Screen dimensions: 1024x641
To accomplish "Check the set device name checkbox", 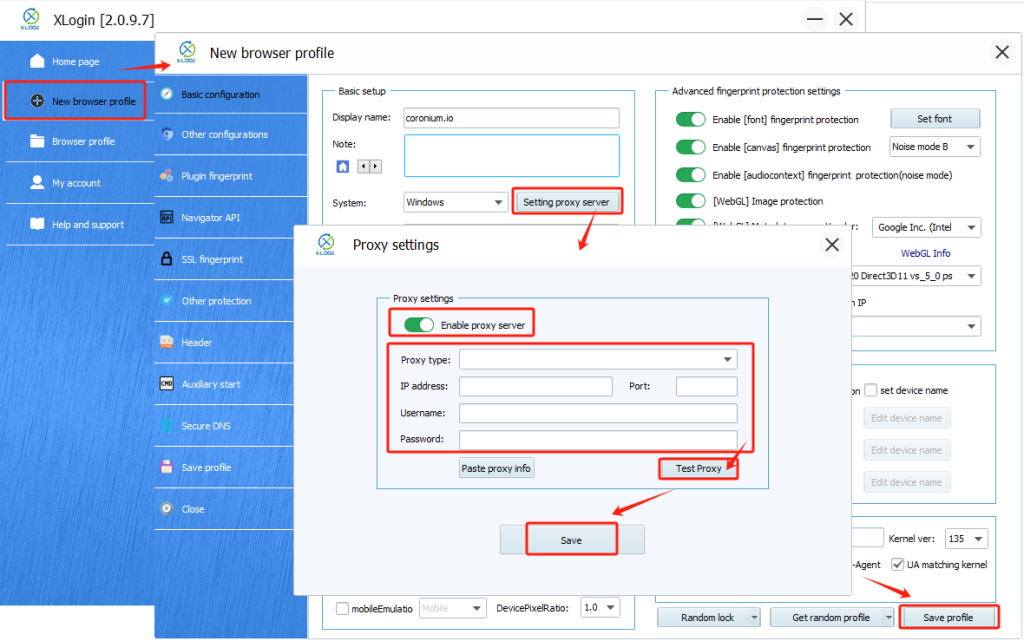I will point(871,390).
